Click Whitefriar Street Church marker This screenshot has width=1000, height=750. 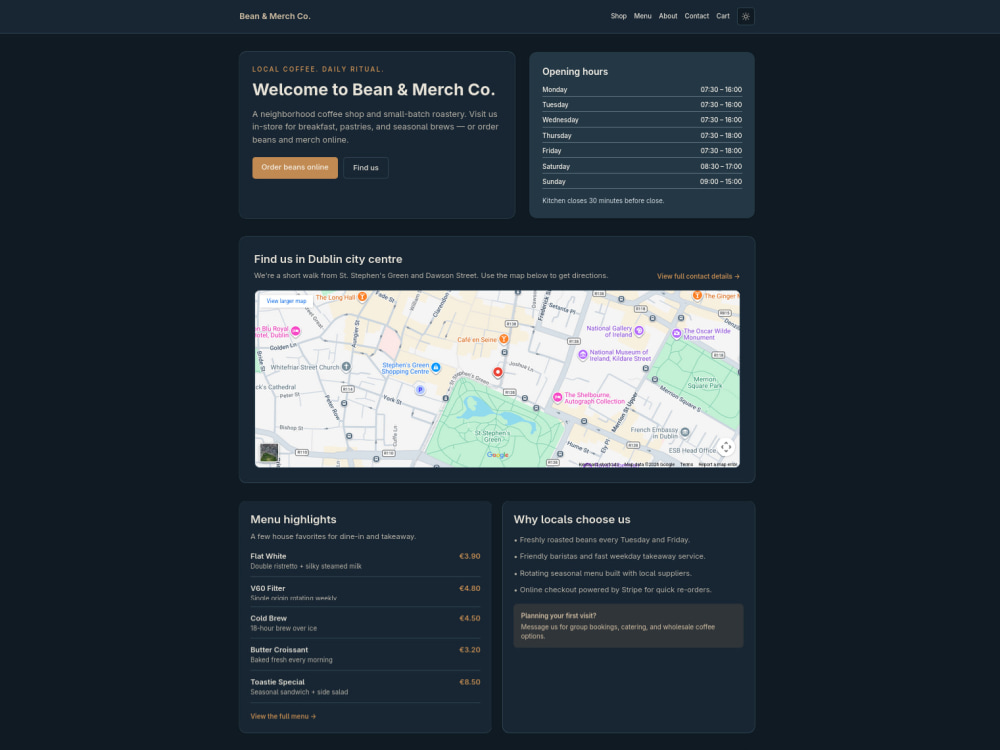346,367
